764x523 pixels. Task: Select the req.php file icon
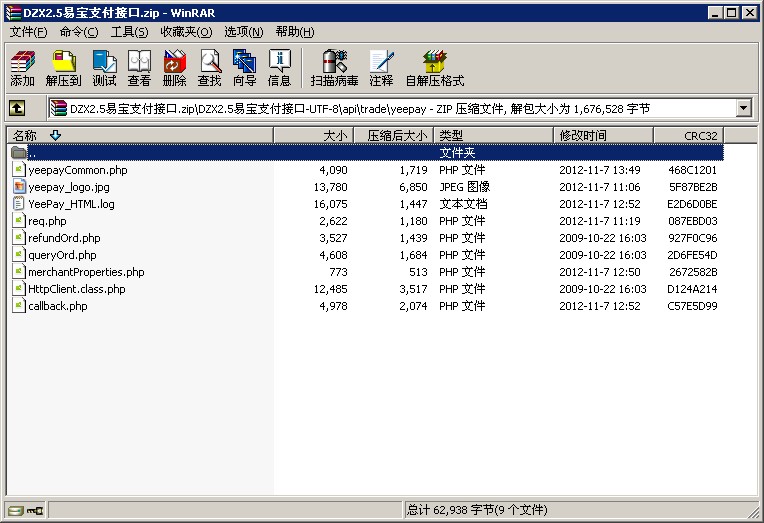tap(19, 221)
